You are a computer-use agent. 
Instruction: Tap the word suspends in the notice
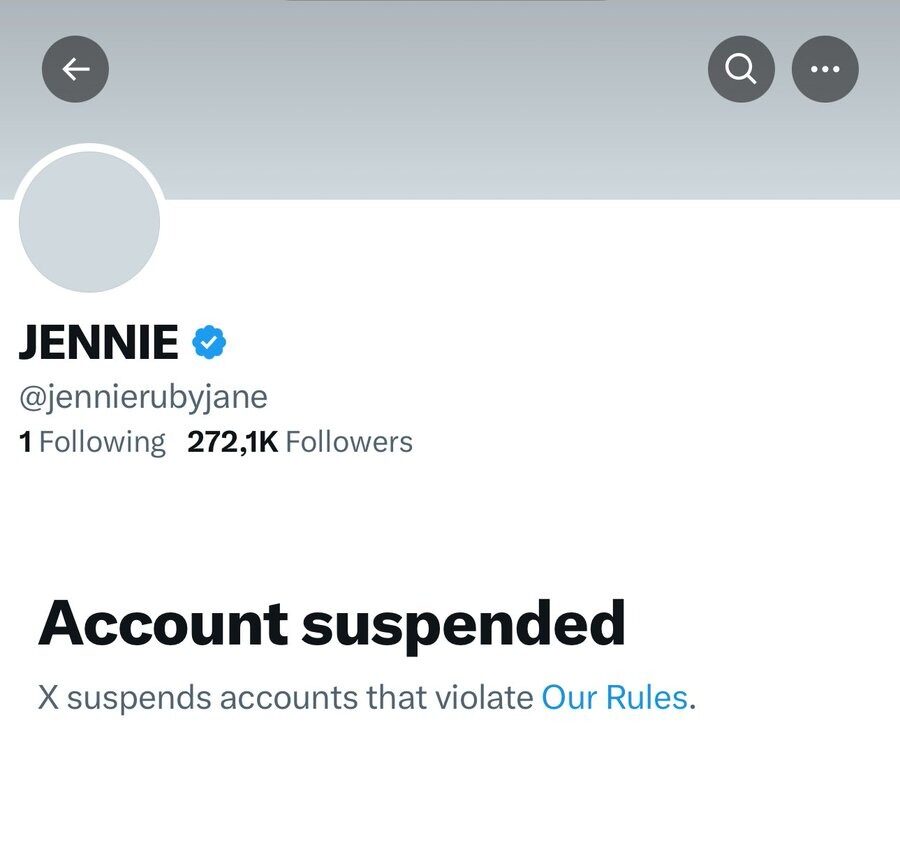tap(139, 697)
